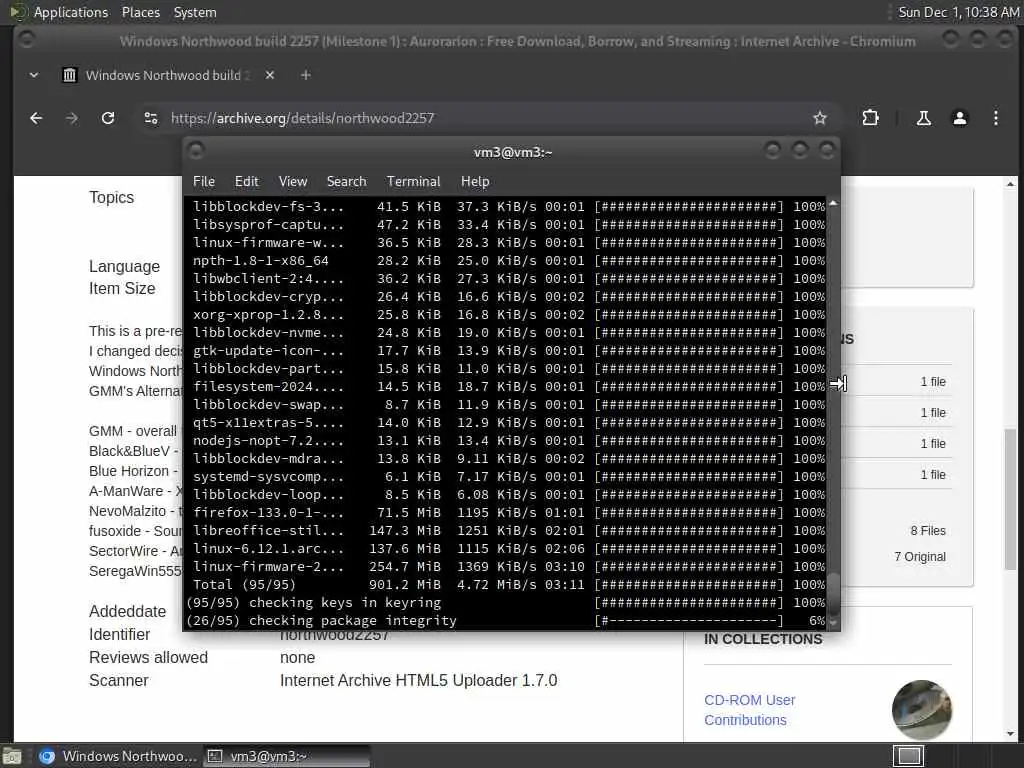This screenshot has height=768, width=1024.
Task: Click the 'checking package integrity' progress line
Action: coord(506,620)
